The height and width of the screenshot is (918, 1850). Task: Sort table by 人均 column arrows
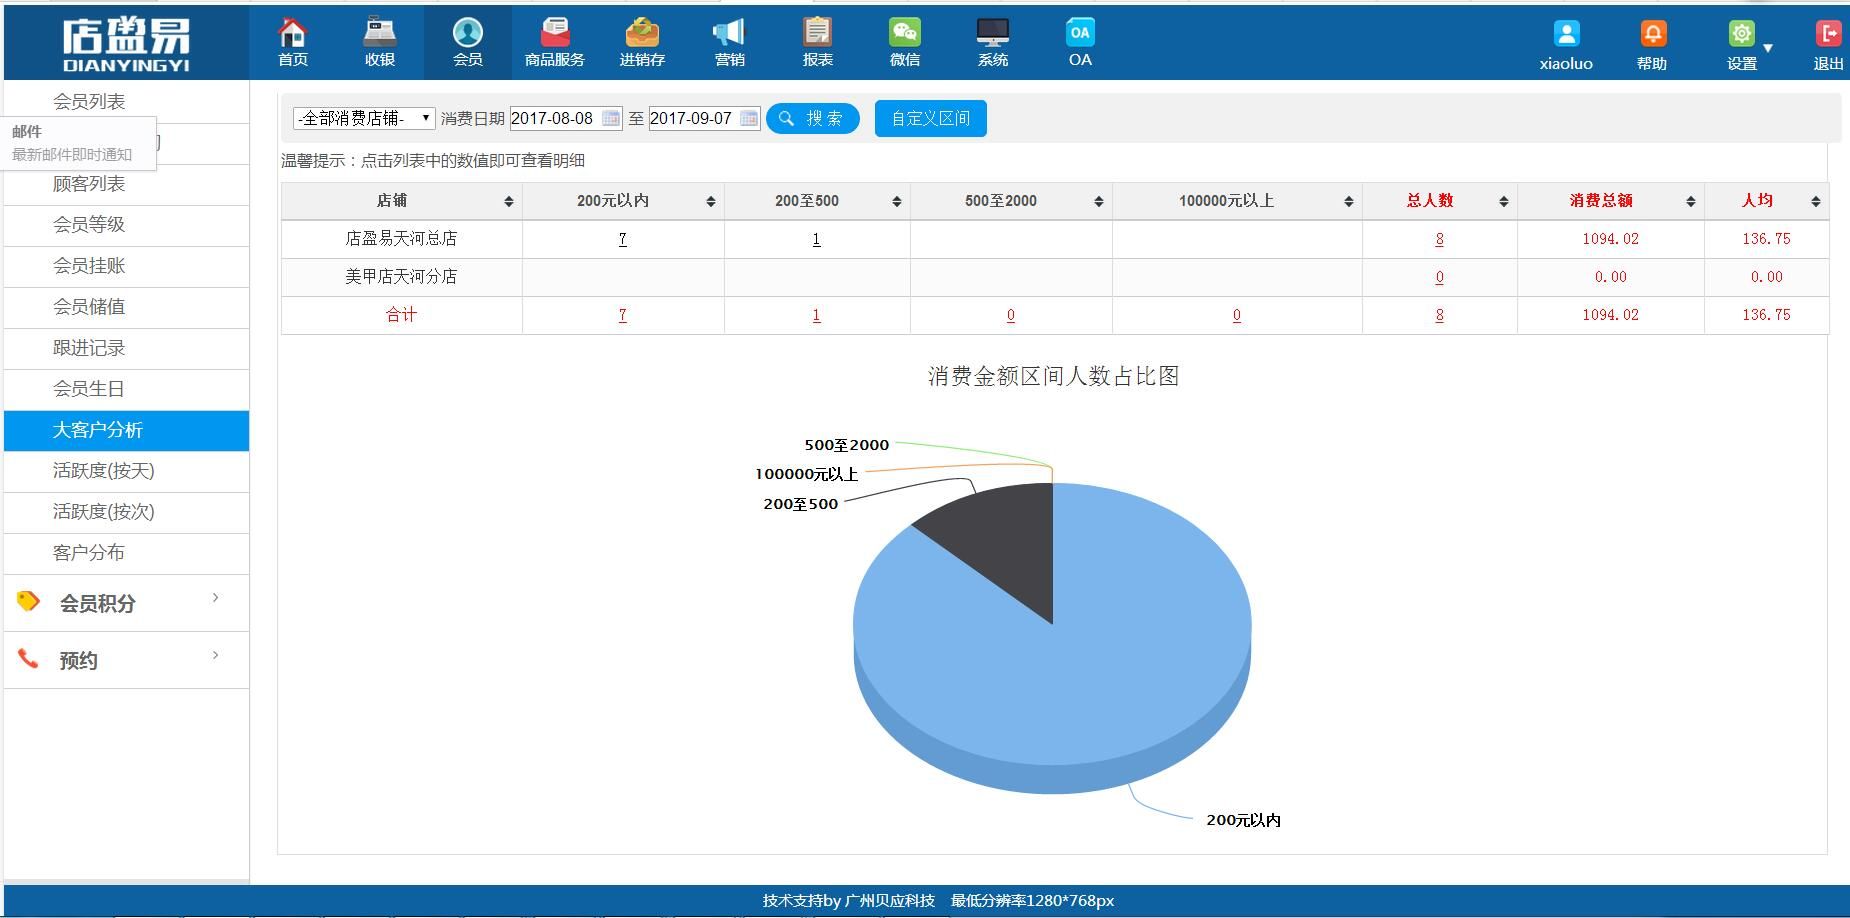point(1815,202)
